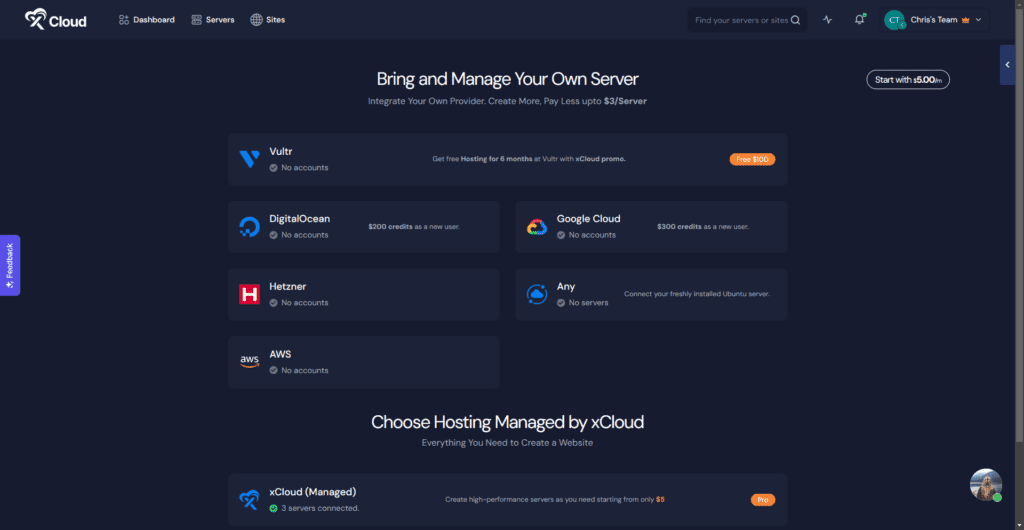This screenshot has height=530, width=1024.
Task: Expand the collapsed right side panel
Action: click(x=1007, y=65)
